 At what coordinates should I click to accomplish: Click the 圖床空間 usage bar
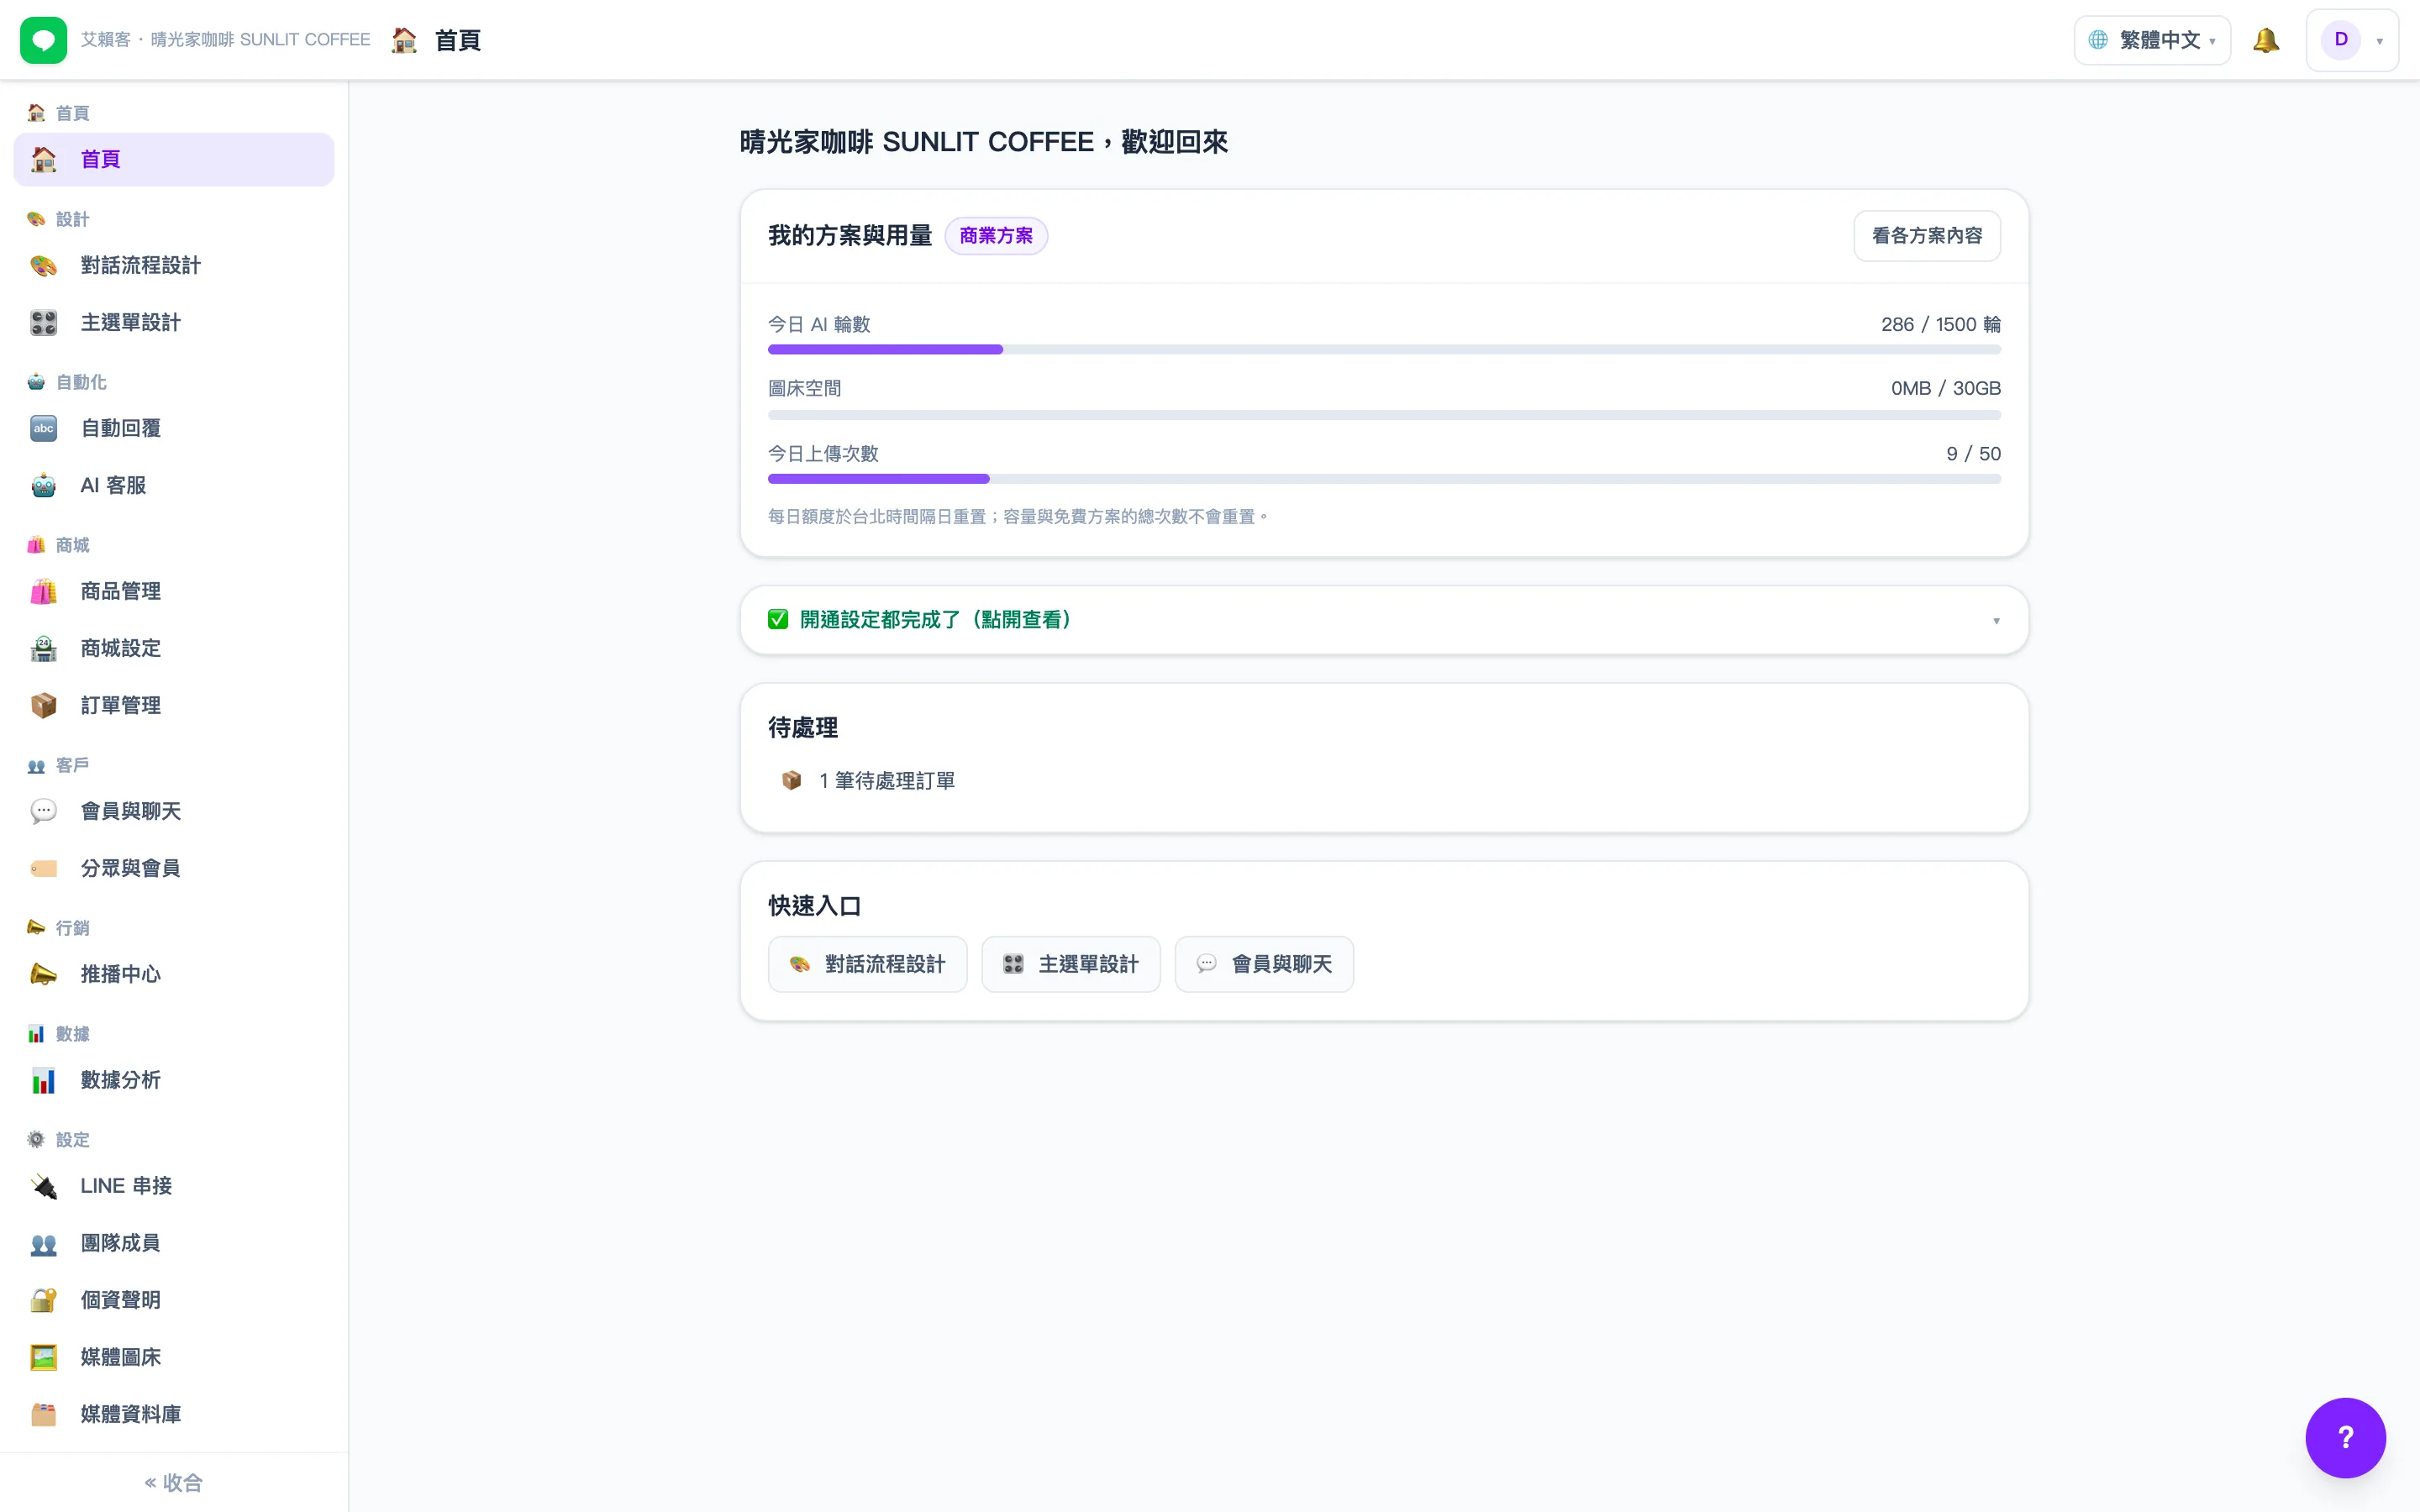1384,414
